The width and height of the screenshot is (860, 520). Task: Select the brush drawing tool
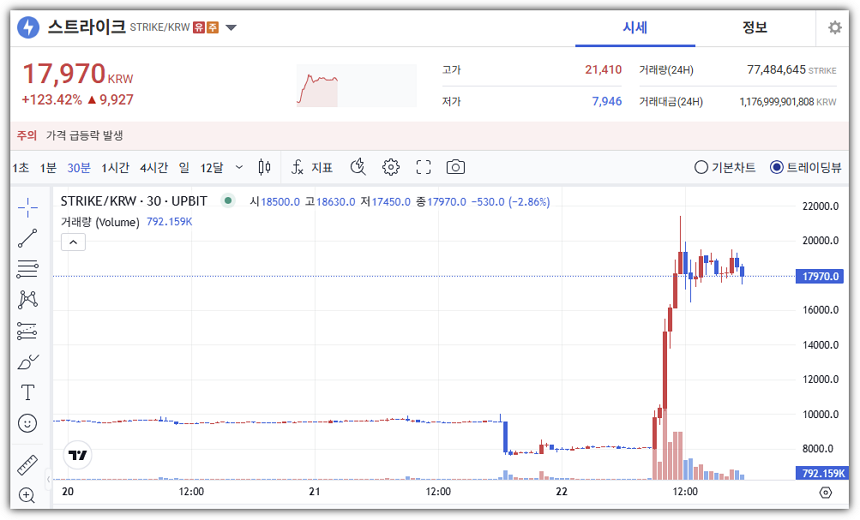click(27, 362)
